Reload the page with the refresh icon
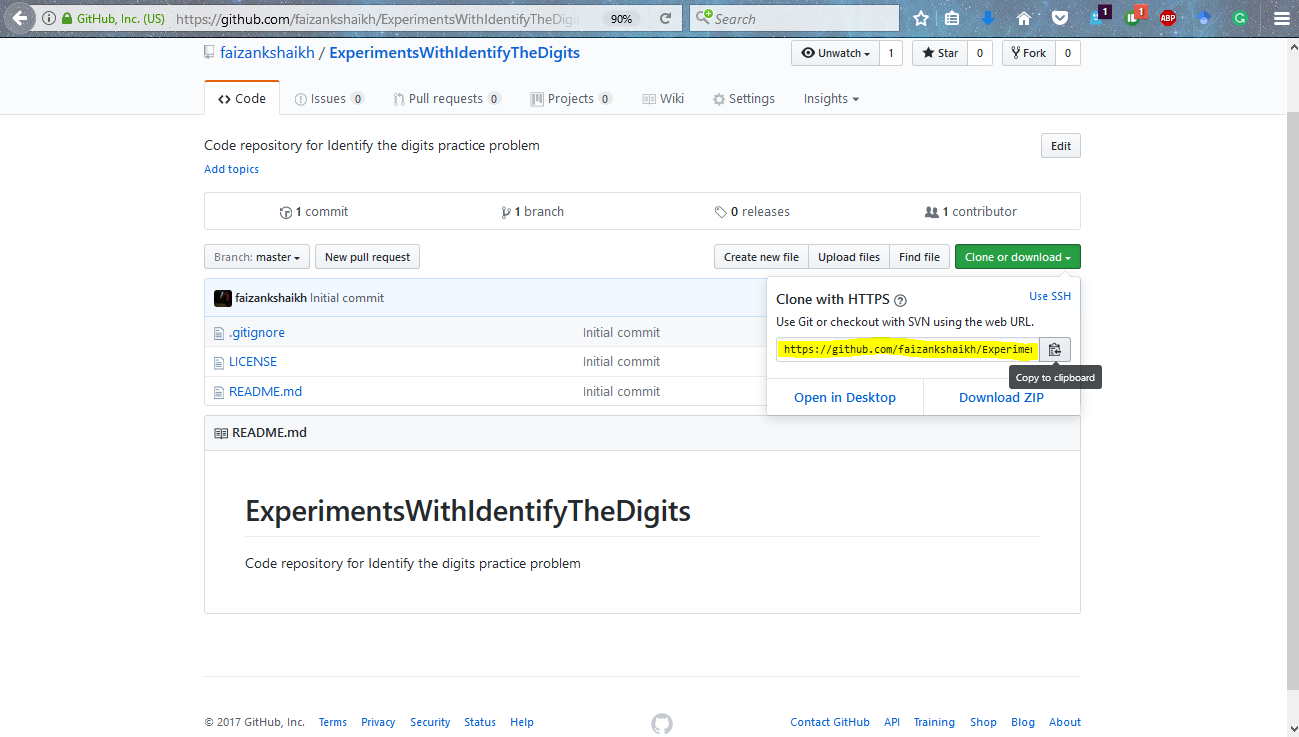 coord(666,18)
